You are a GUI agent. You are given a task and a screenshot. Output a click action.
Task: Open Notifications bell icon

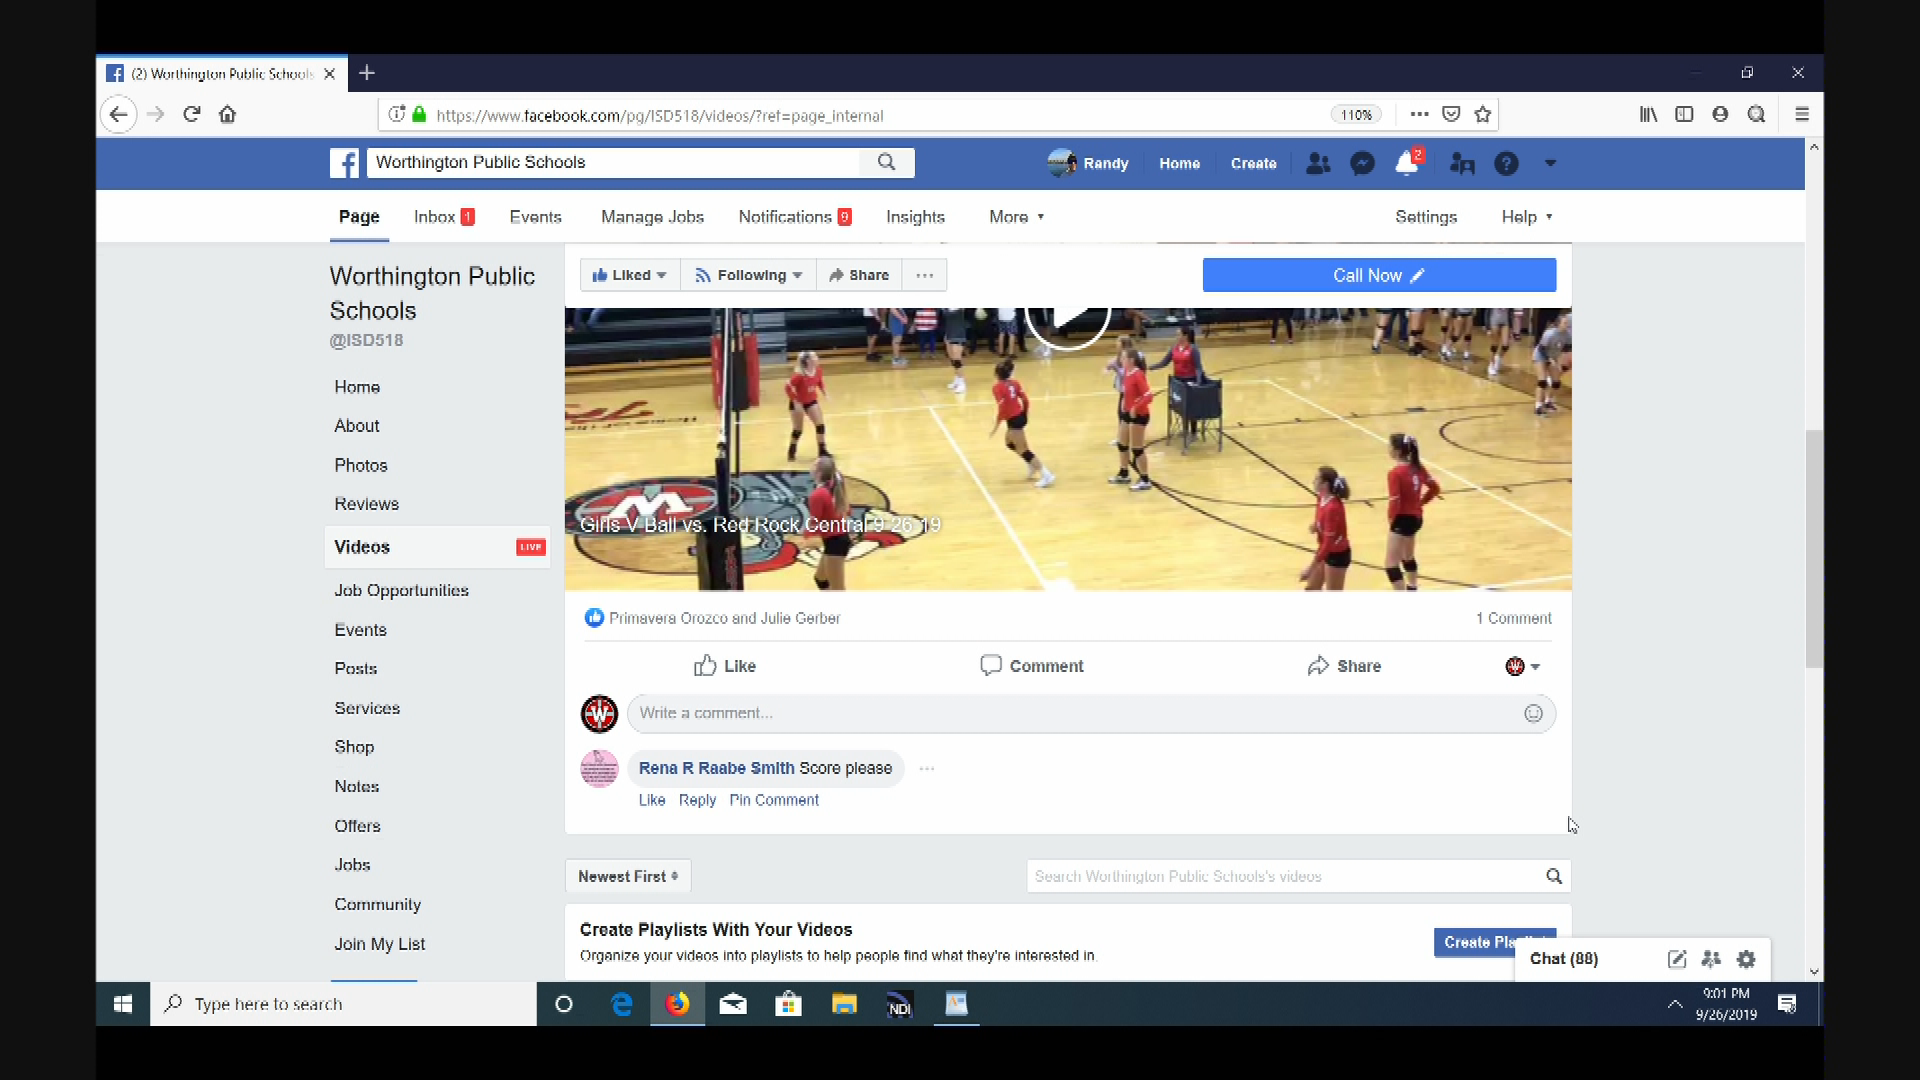1407,162
